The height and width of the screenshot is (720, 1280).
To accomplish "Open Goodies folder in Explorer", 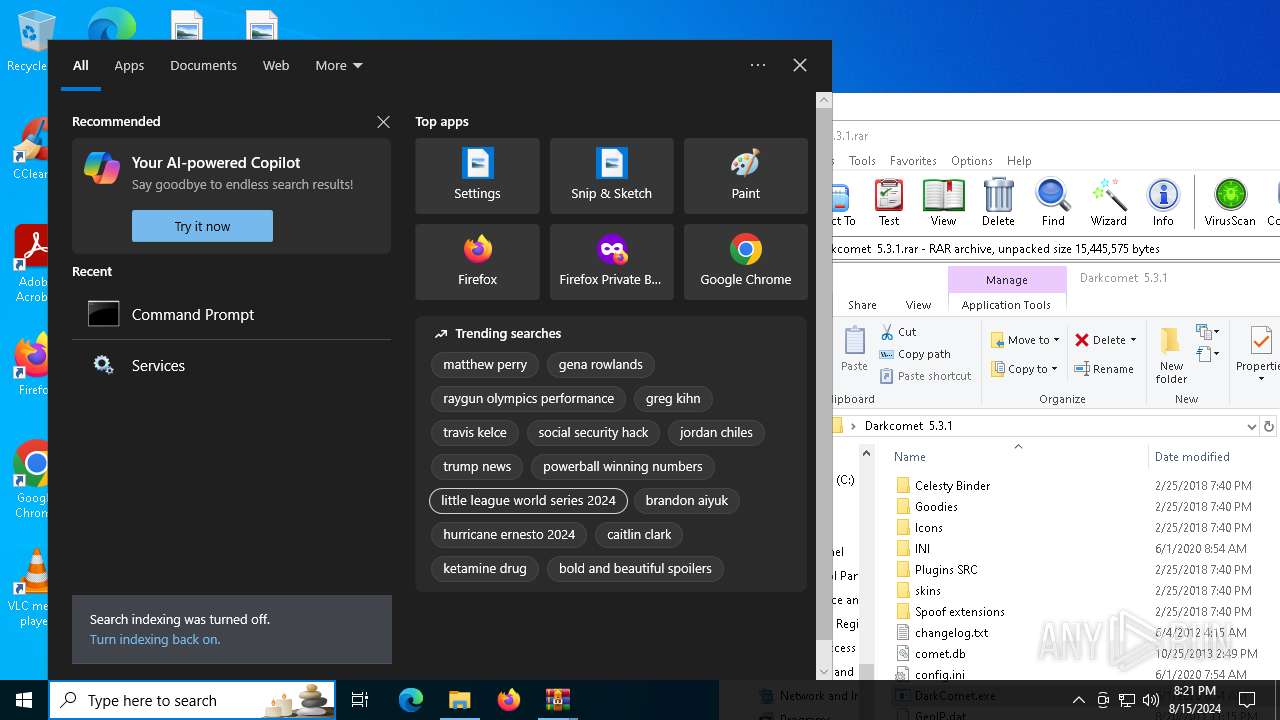I will 936,506.
